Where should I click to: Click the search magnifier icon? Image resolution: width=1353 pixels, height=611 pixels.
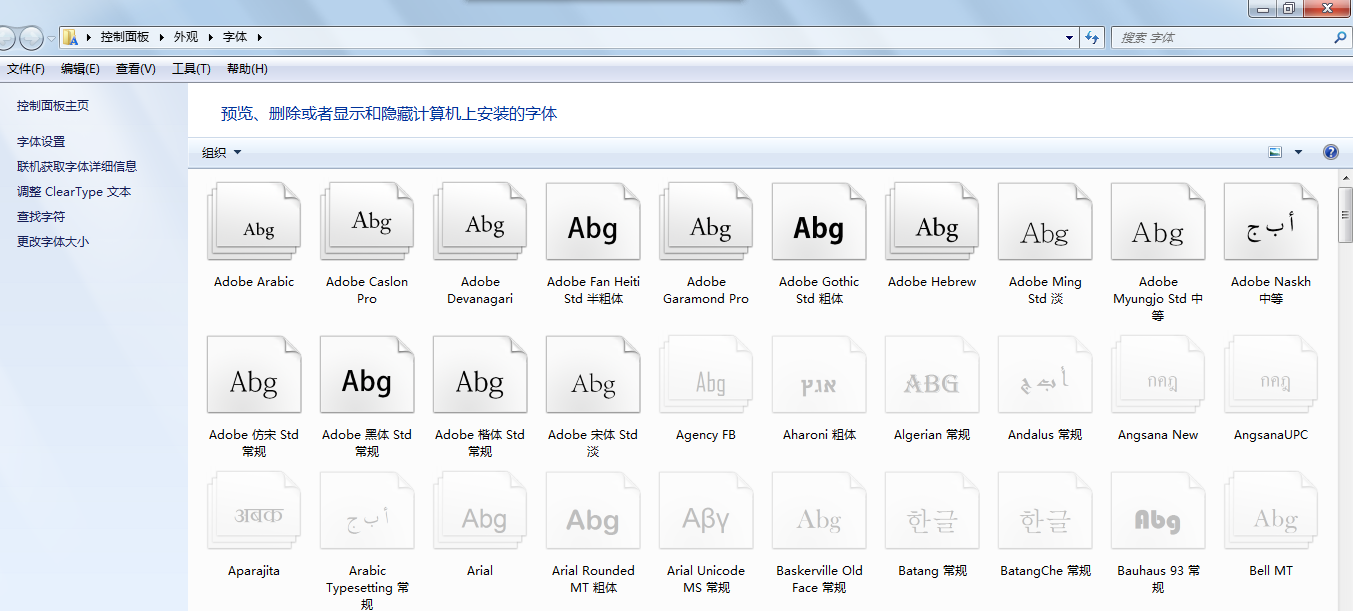pyautogui.click(x=1340, y=37)
